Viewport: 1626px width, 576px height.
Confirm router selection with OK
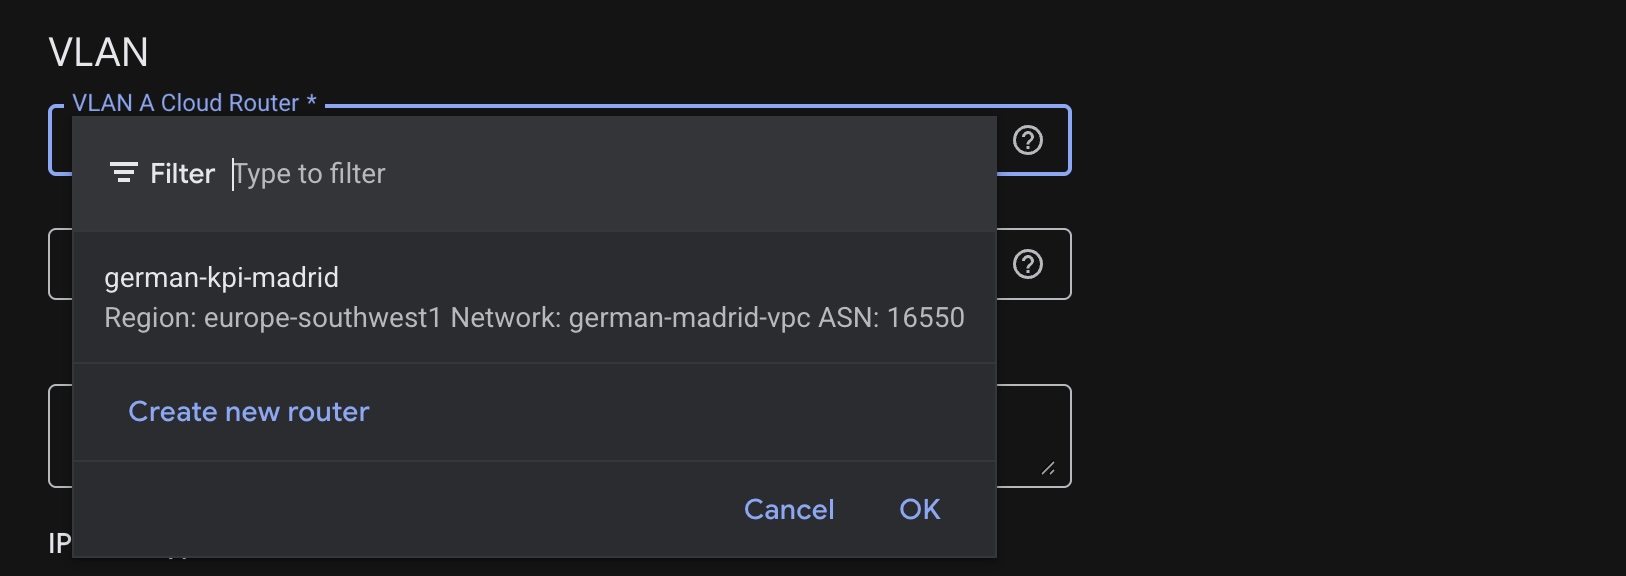pos(919,510)
